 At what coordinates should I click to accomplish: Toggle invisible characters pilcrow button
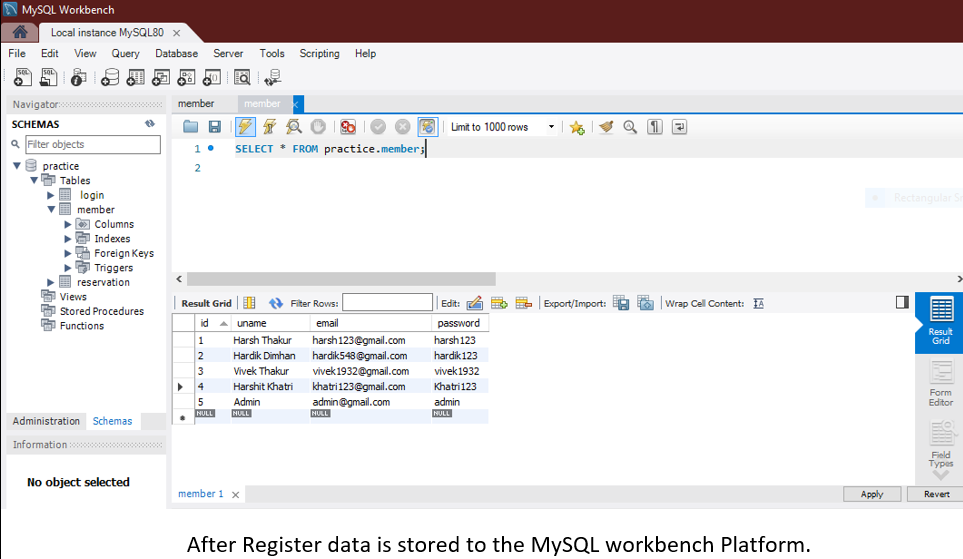[x=655, y=127]
